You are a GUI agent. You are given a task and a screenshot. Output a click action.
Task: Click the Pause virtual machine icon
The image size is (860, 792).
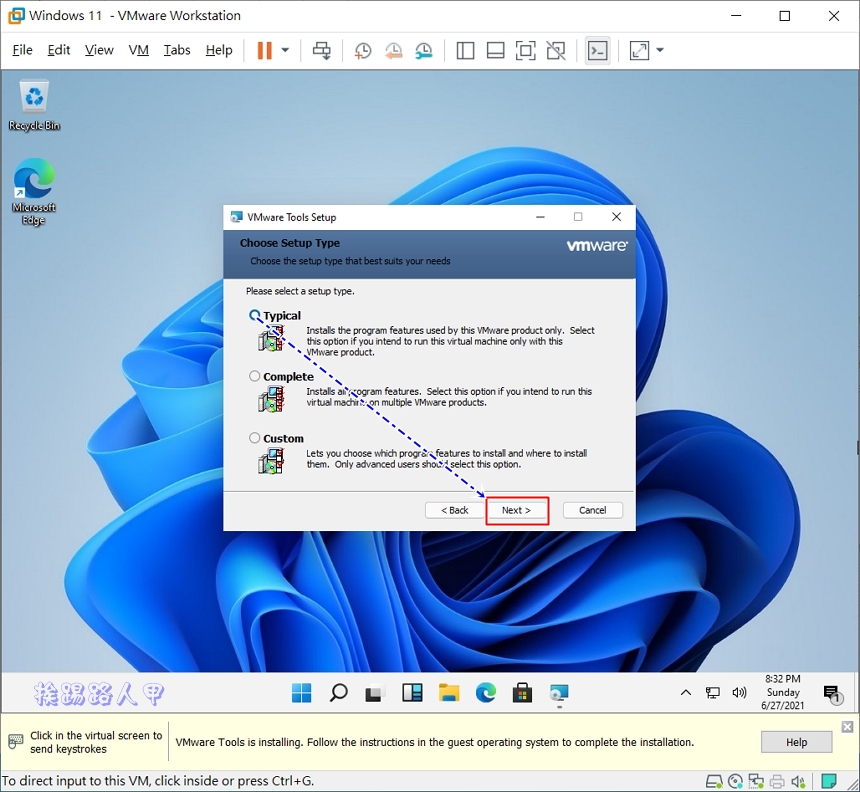(x=265, y=50)
